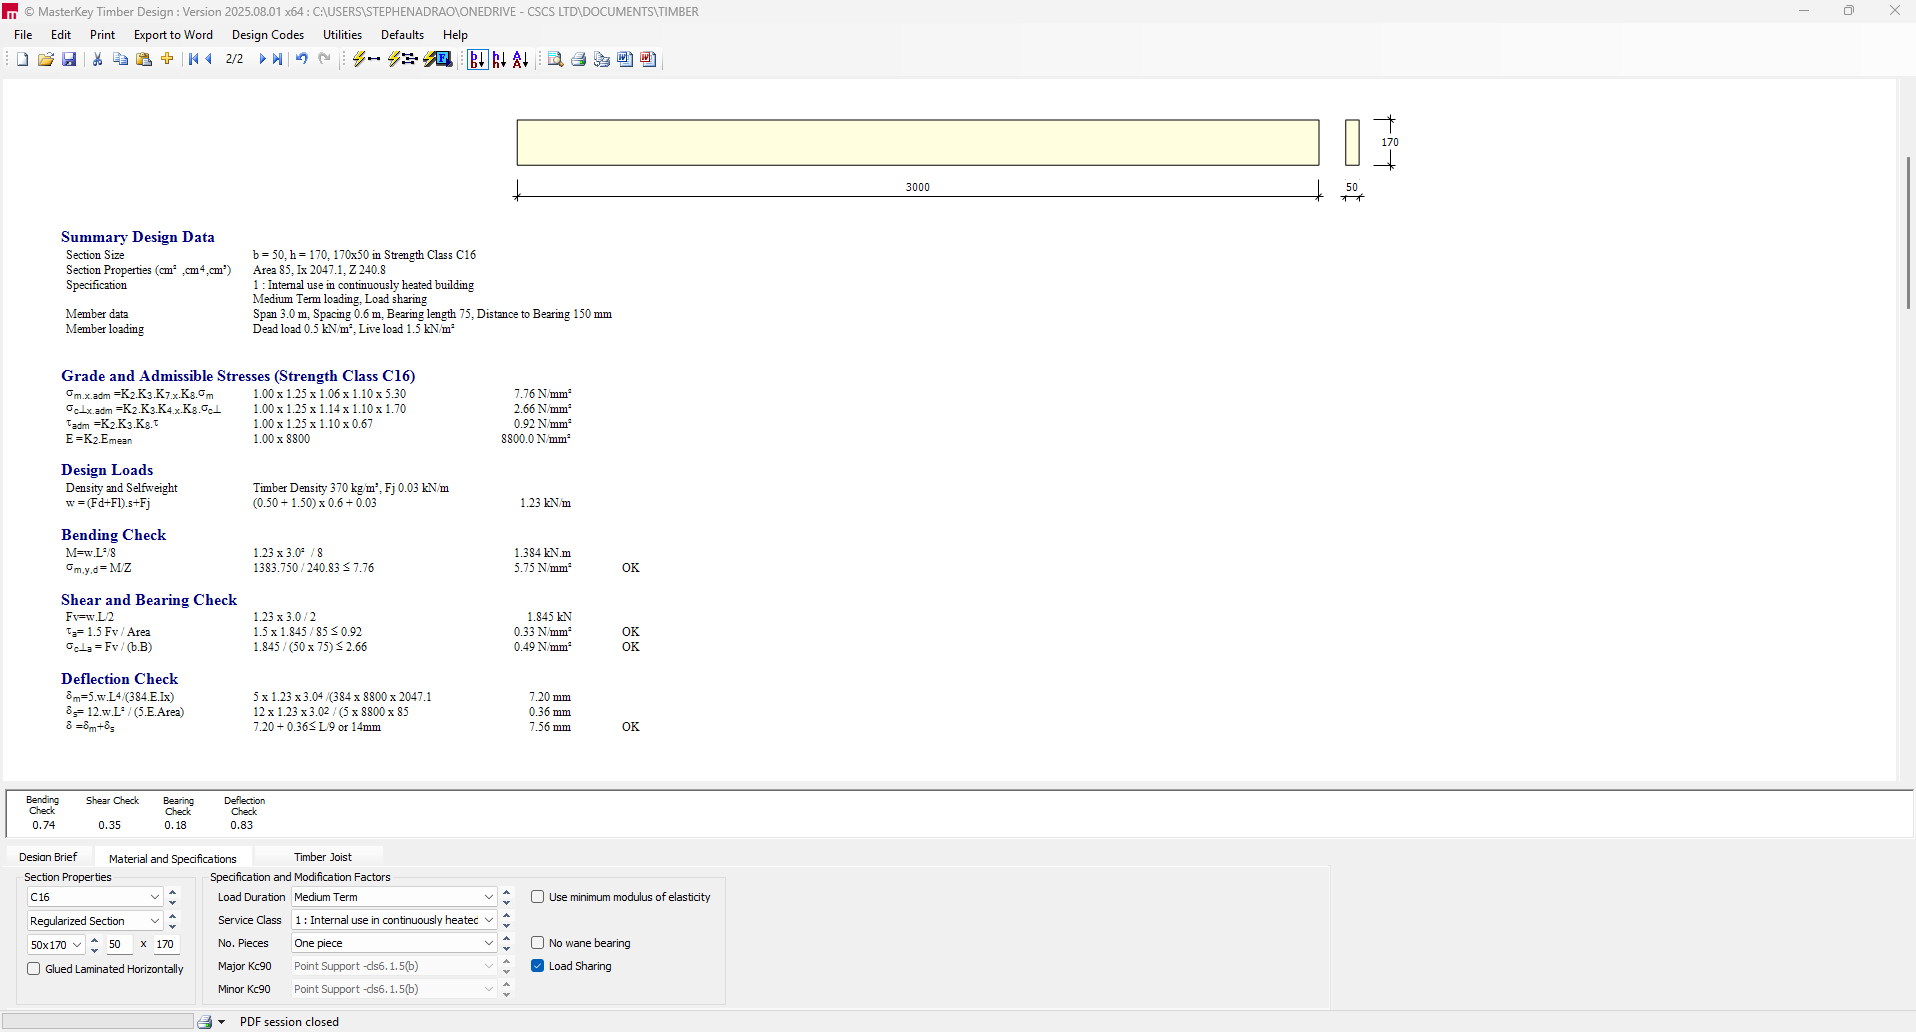Create a new file with the blank-page icon
The width and height of the screenshot is (1916, 1032).
tap(22, 59)
